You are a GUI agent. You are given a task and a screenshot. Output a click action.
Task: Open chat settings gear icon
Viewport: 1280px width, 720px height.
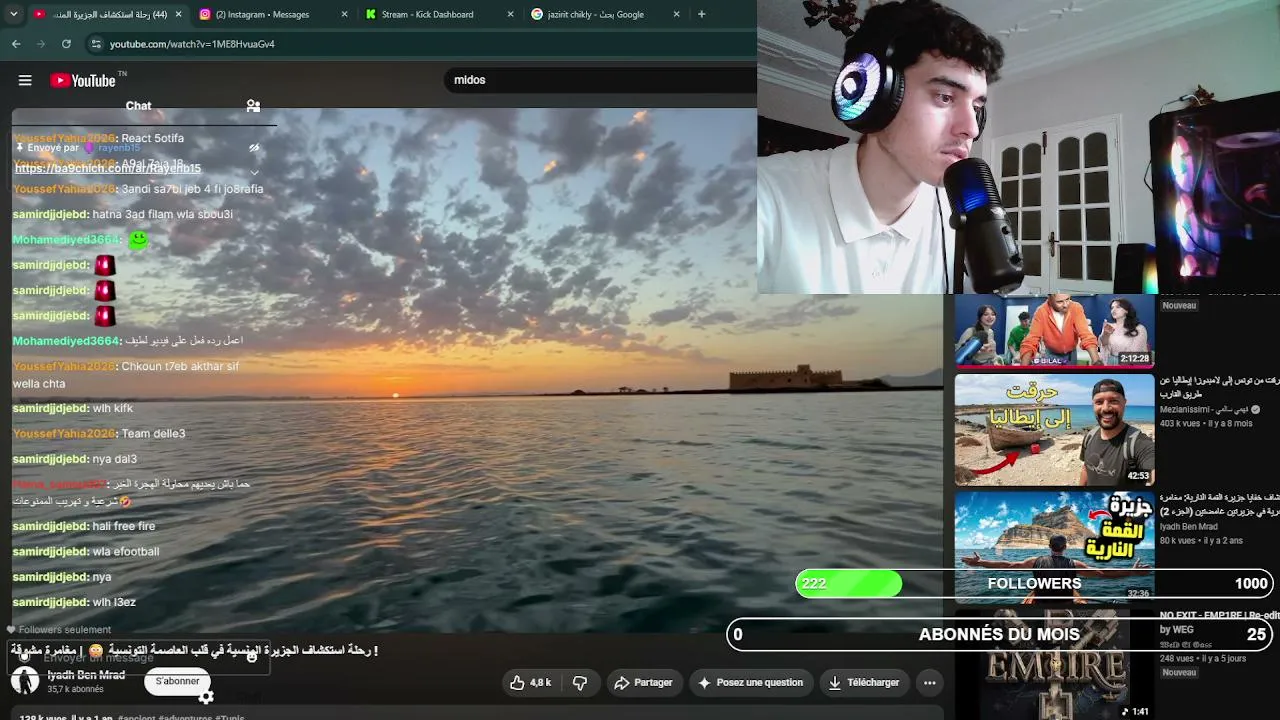206,697
